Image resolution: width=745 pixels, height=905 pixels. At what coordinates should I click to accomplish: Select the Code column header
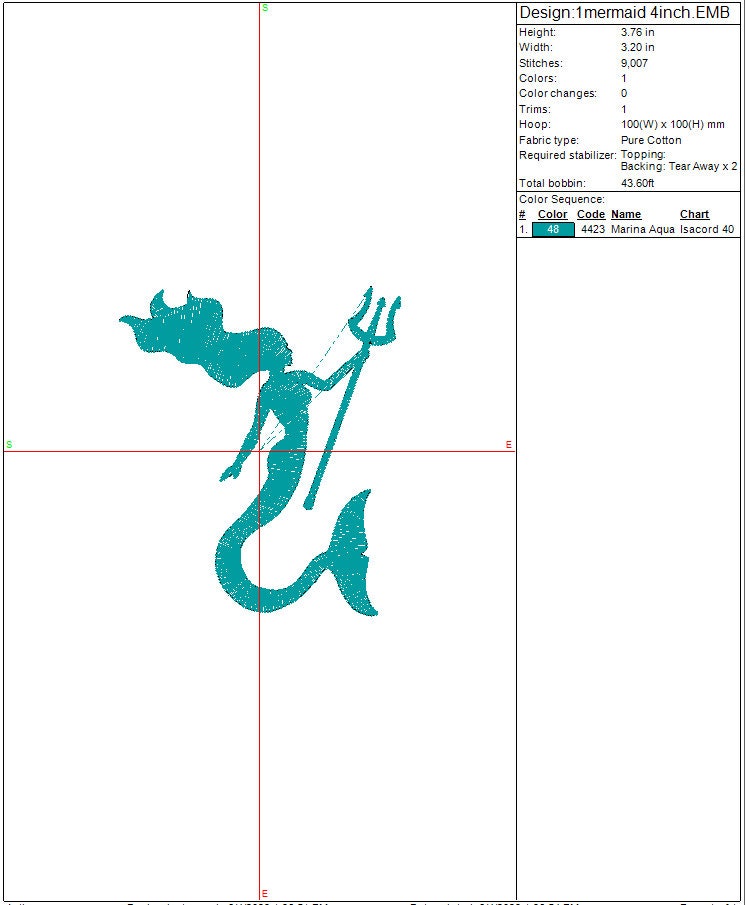coord(591,215)
